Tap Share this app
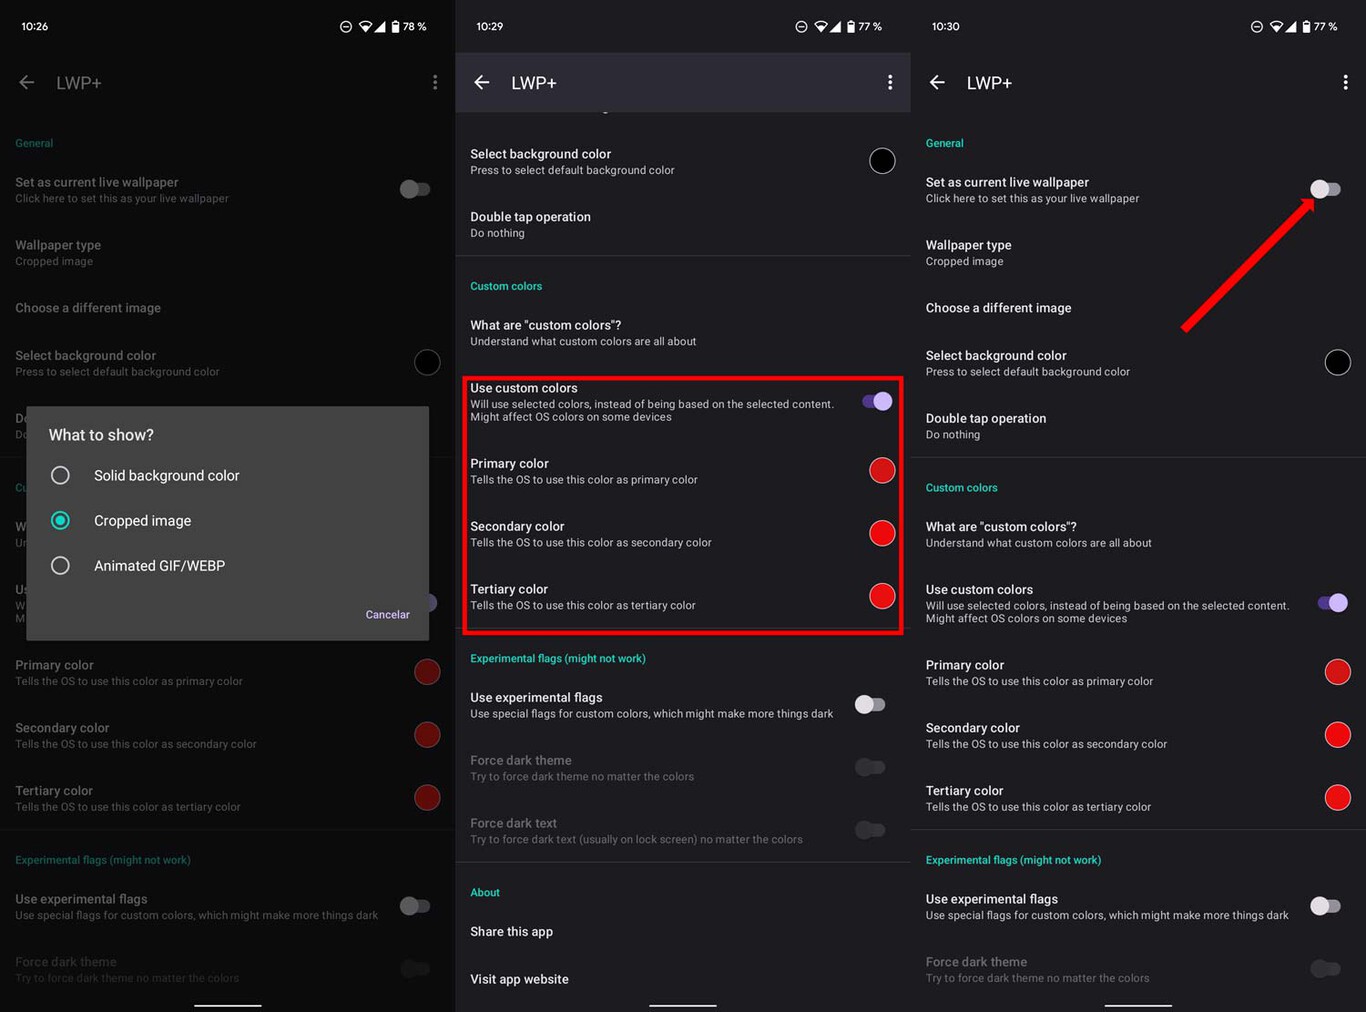The image size is (1366, 1012). 511,931
